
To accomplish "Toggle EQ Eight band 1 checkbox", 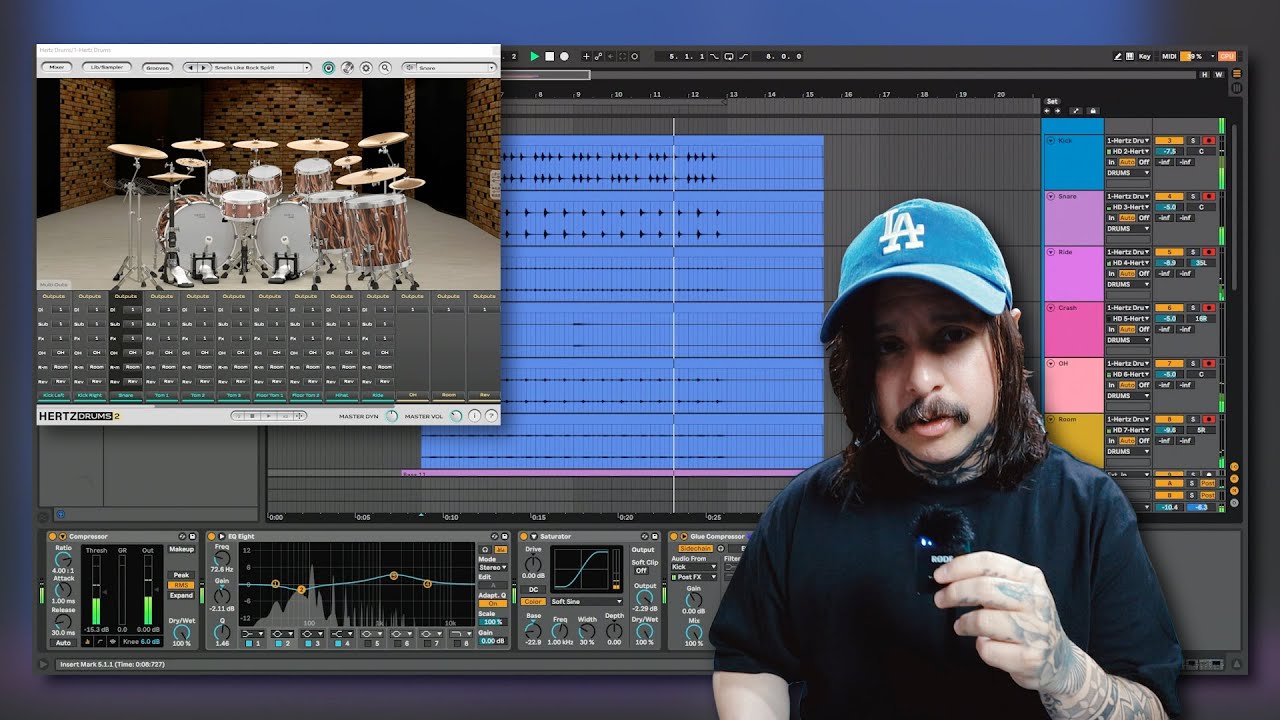I will 247,643.
